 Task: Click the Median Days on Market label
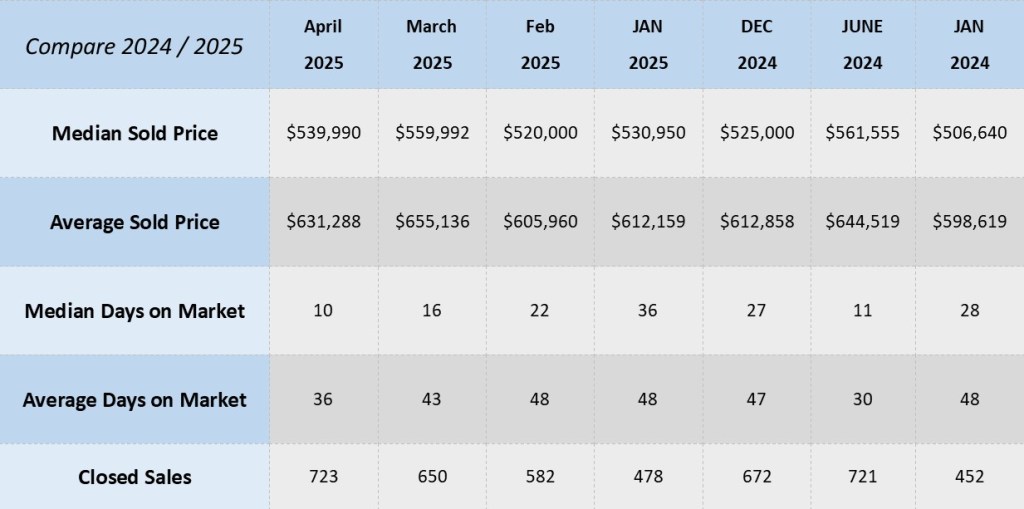(x=134, y=310)
